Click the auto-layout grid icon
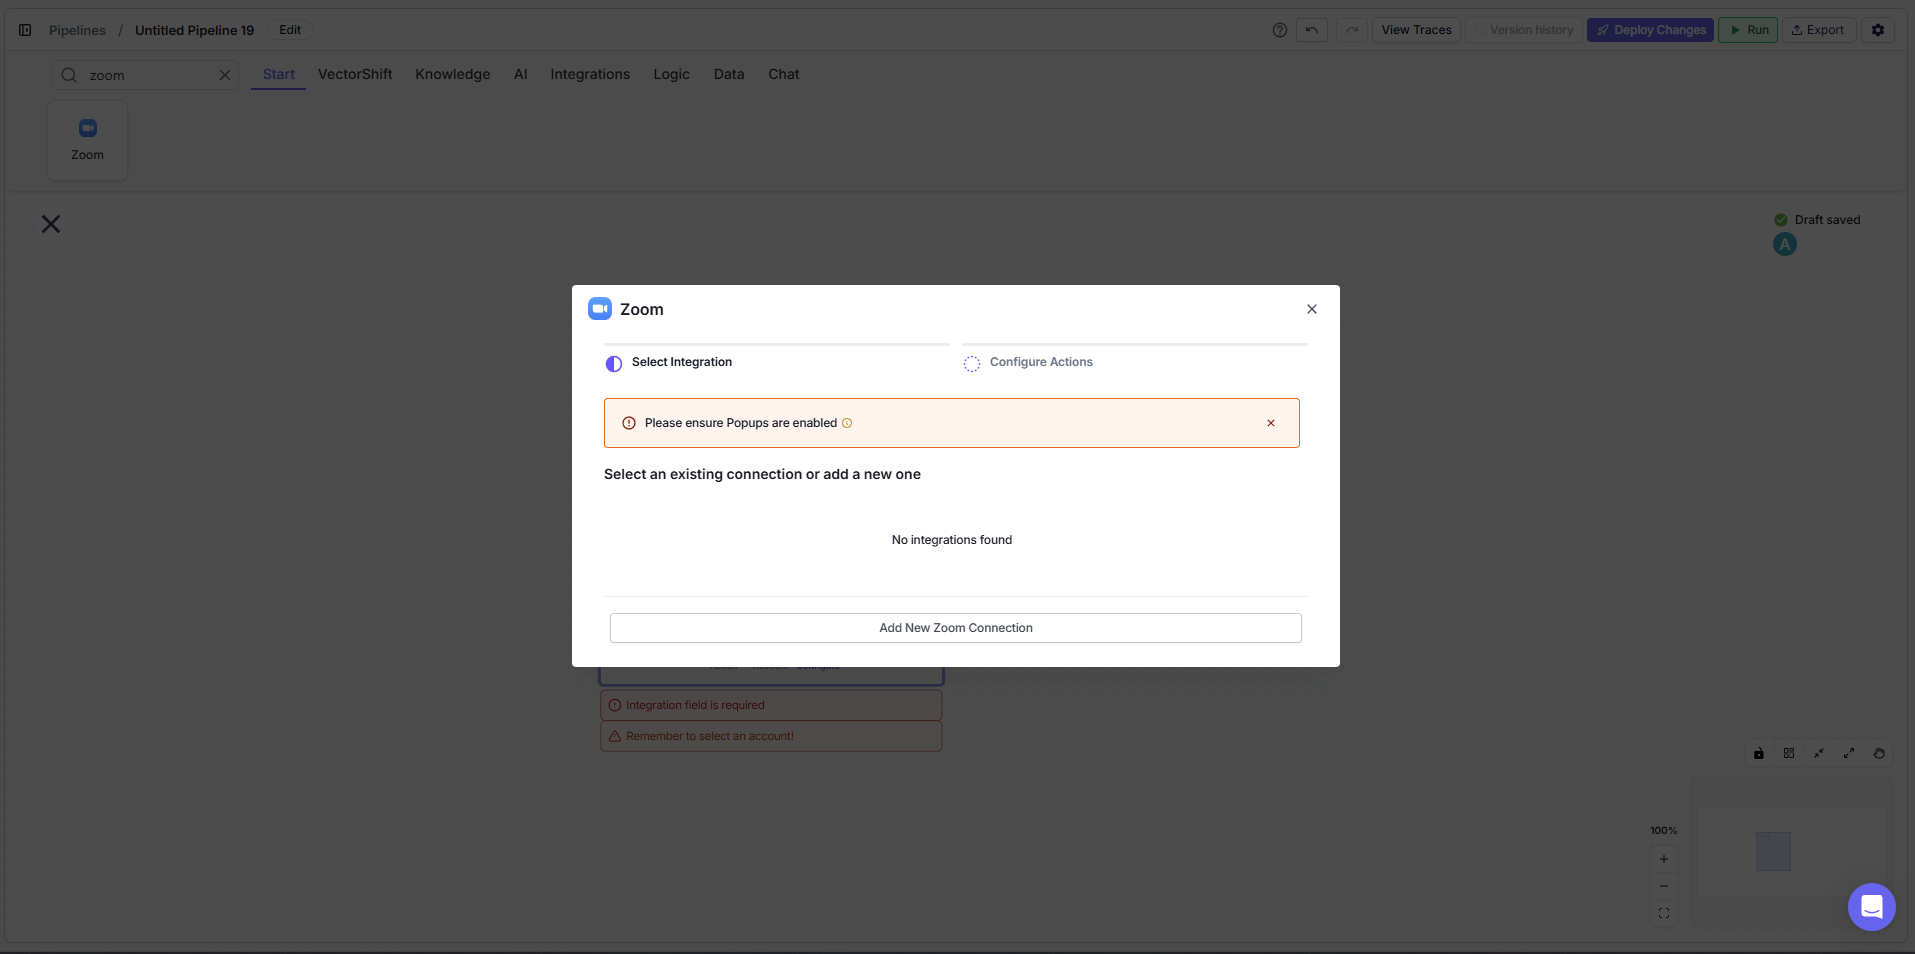This screenshot has width=1915, height=954. (x=1789, y=753)
